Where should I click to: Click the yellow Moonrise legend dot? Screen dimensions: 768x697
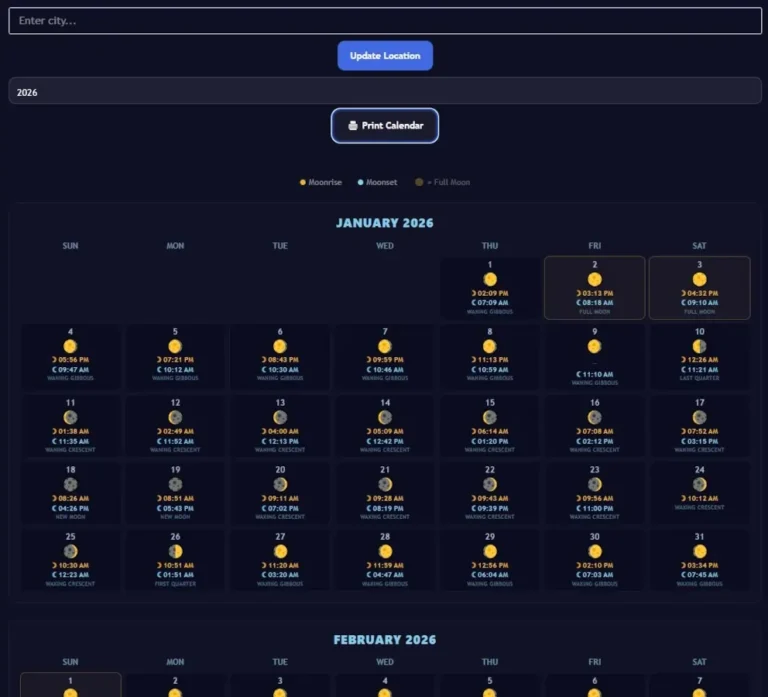[x=303, y=182]
